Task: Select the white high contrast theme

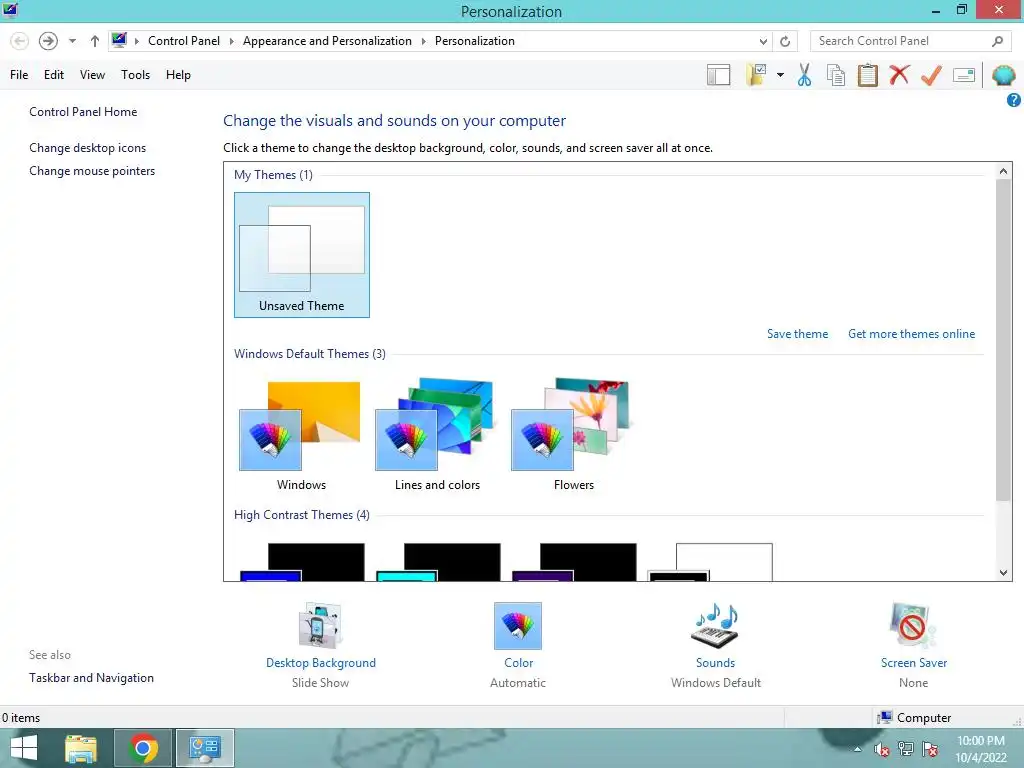Action: pyautogui.click(x=711, y=562)
